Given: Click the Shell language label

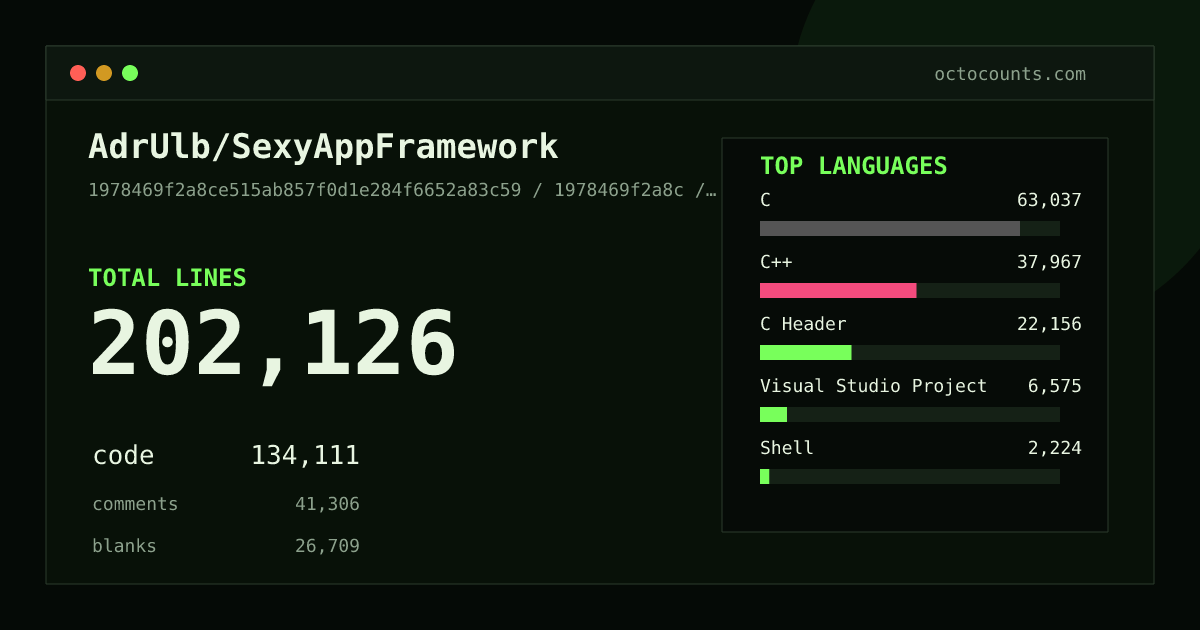Looking at the screenshot, I should [x=787, y=448].
